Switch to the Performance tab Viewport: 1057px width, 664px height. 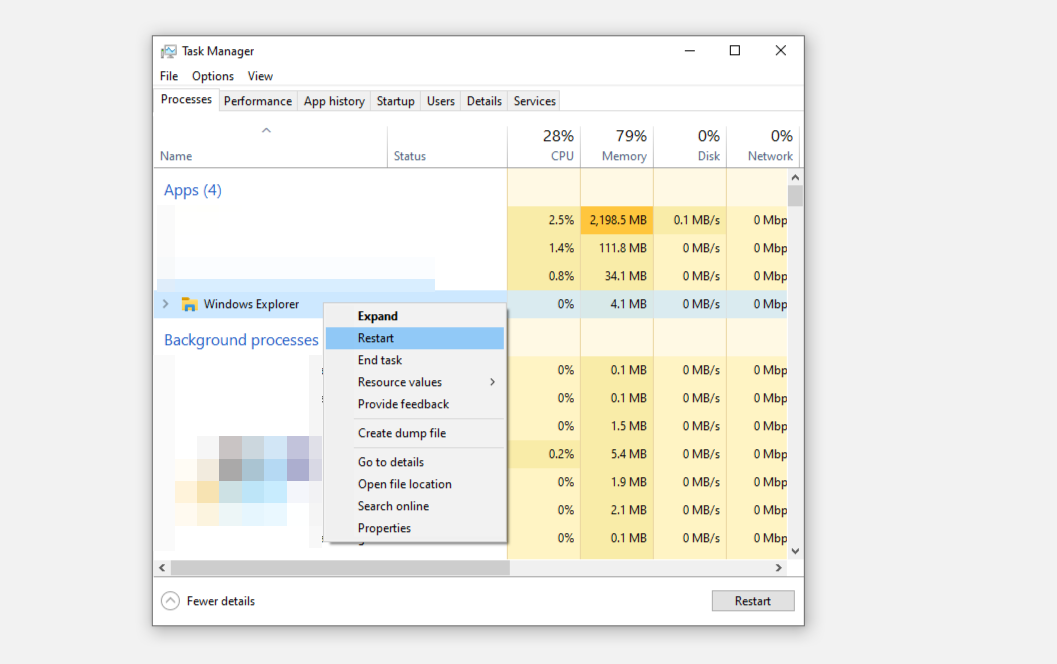pyautogui.click(x=258, y=100)
